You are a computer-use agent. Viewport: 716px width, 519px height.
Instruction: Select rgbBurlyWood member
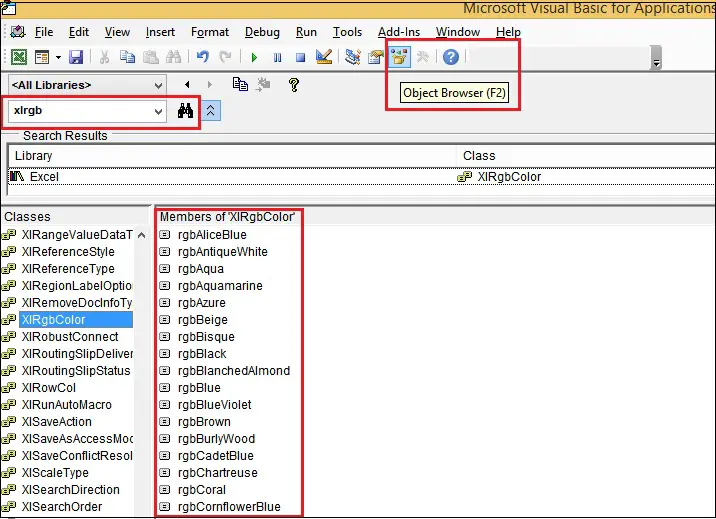tap(216, 439)
